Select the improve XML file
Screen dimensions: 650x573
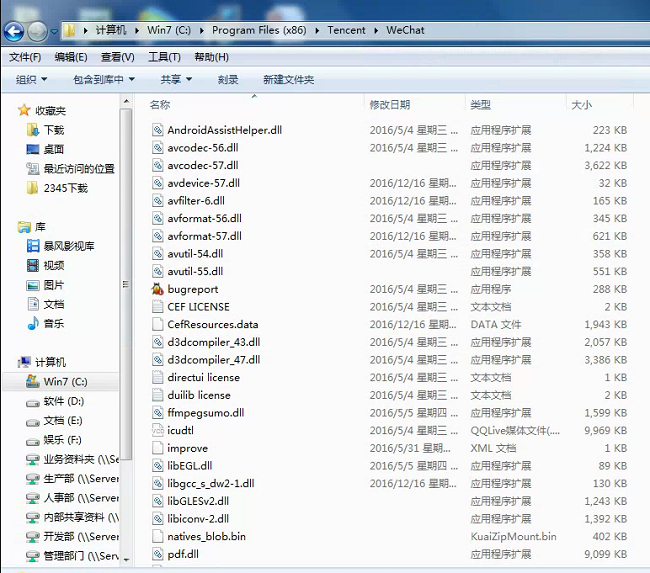187,448
